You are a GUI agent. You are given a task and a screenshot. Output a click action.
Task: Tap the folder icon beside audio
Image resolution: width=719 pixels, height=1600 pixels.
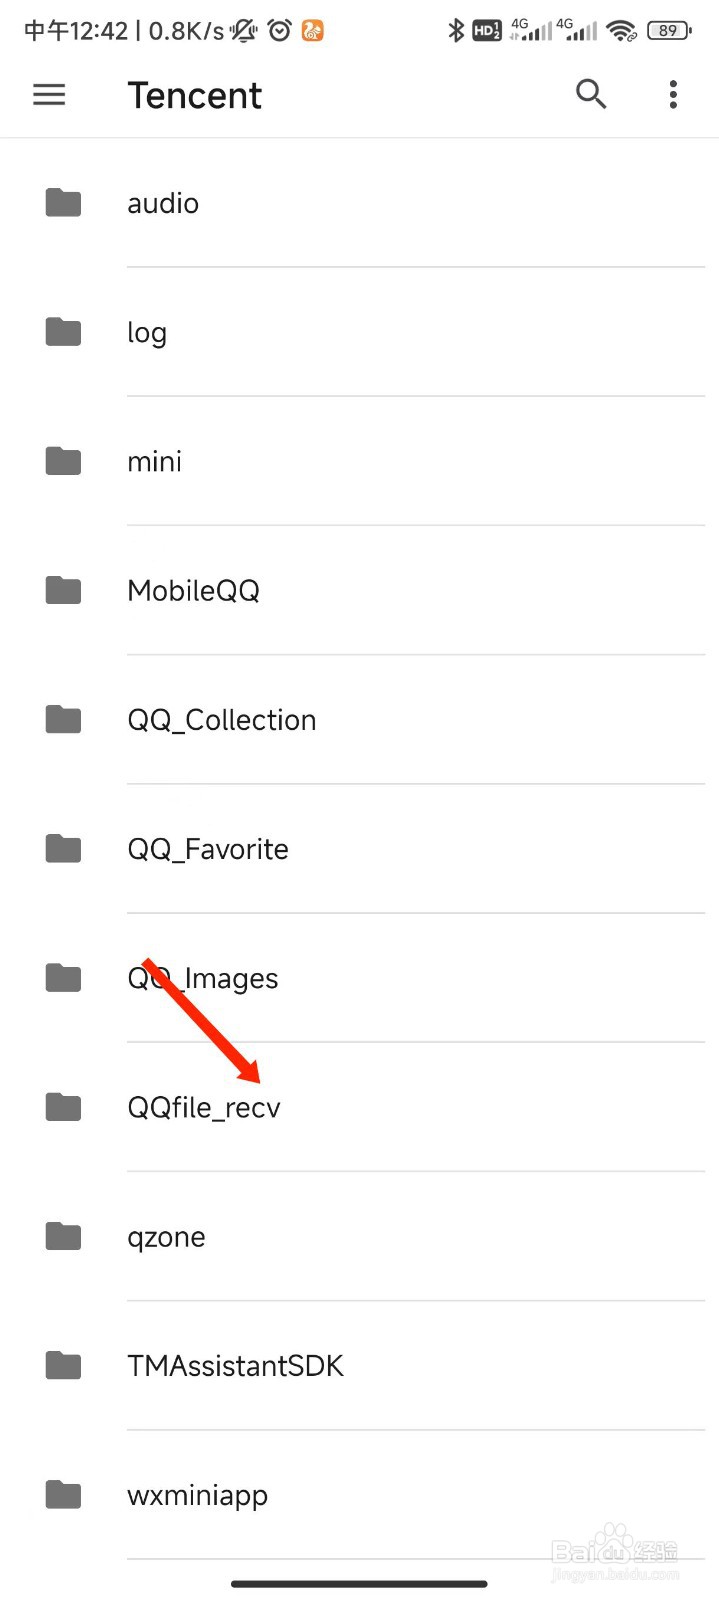63,203
